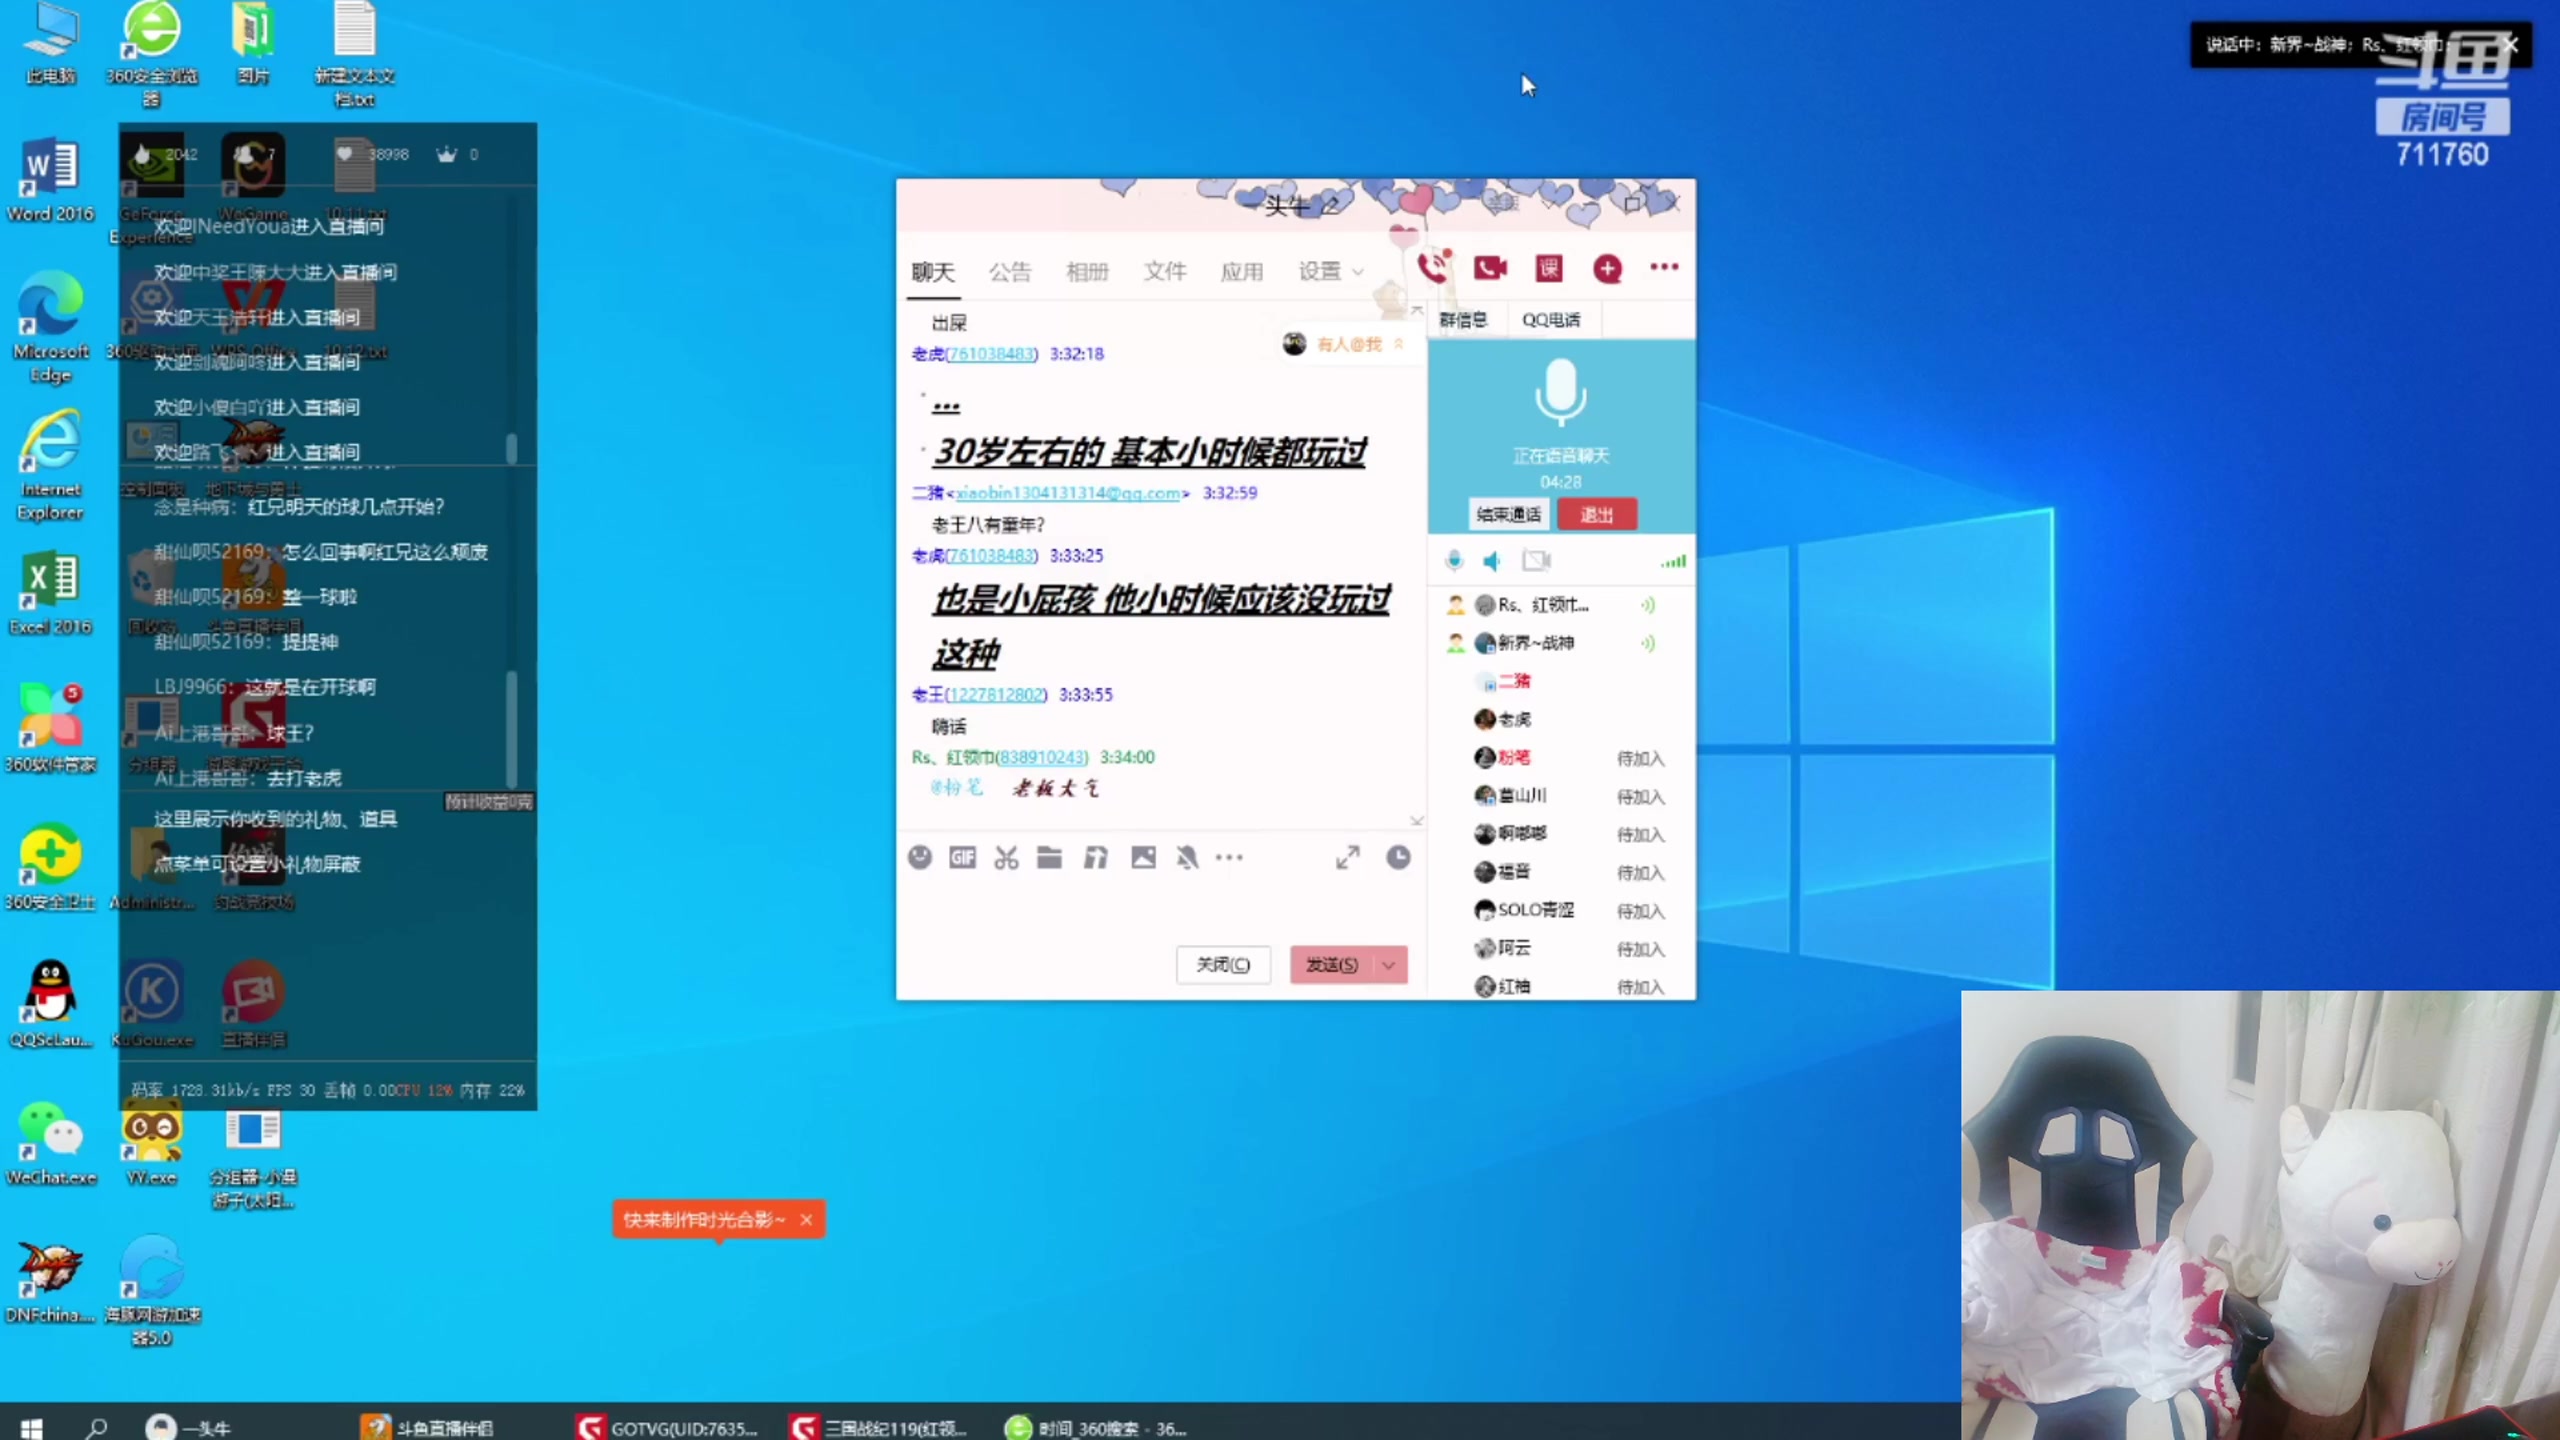
Task: Click the 发送(S) send button
Action: (x=1331, y=964)
